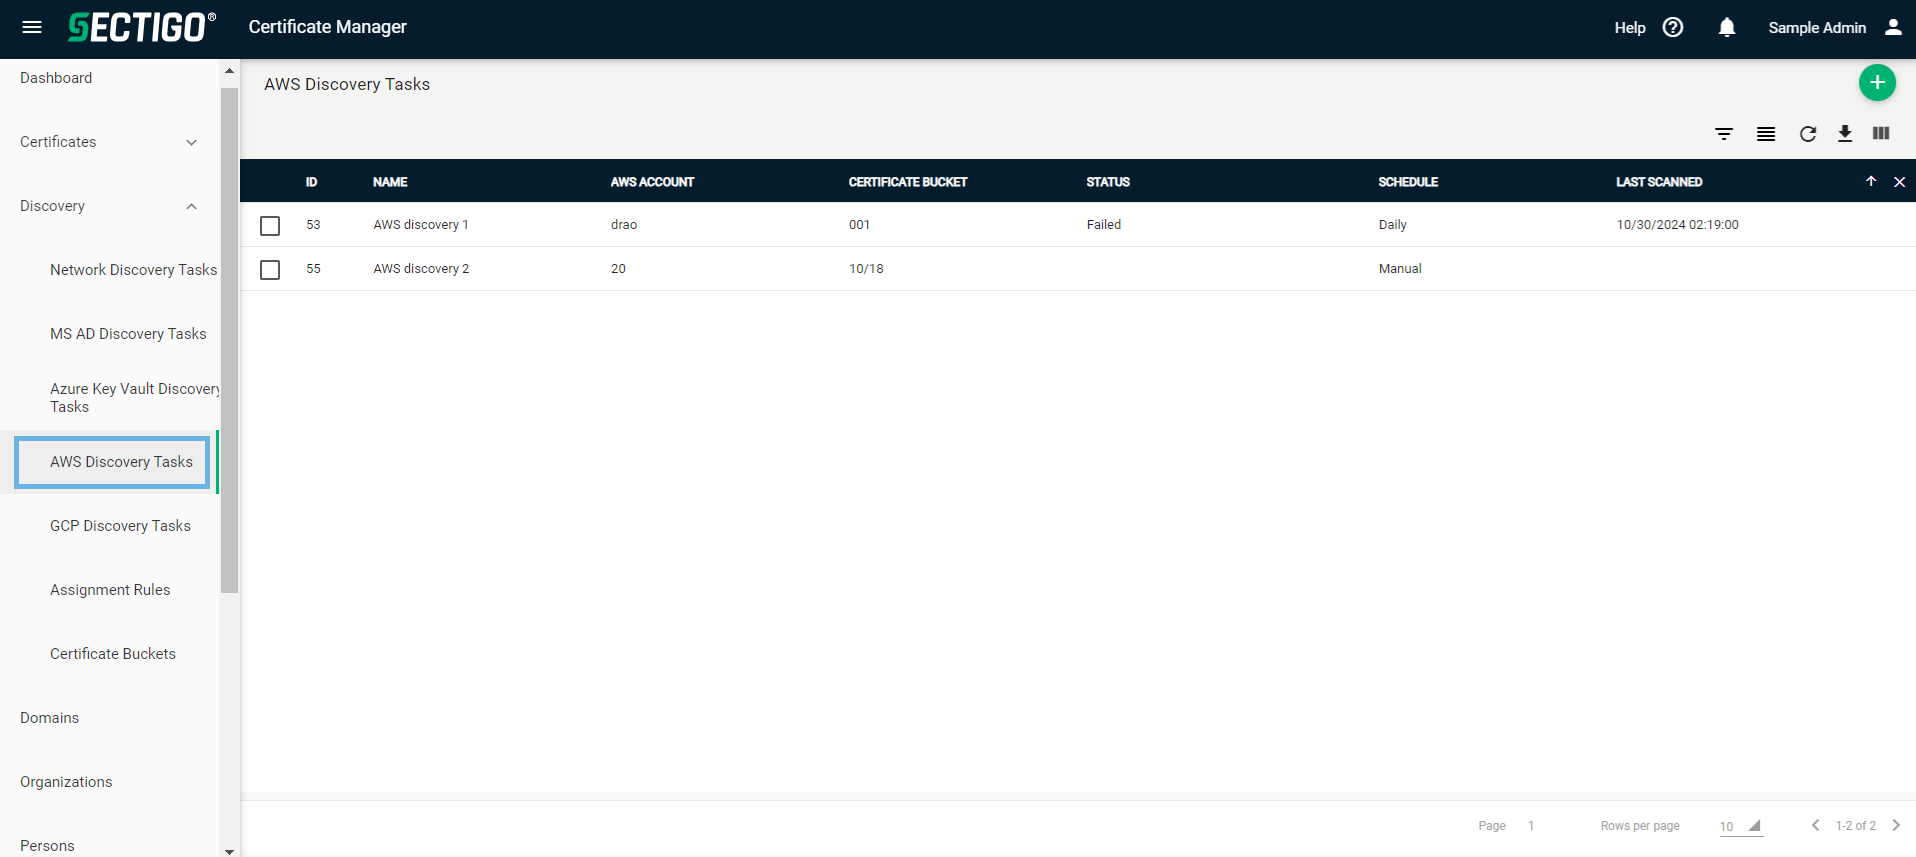1916x857 pixels.
Task: Refresh the AWS discovery tasks table
Action: (1808, 134)
